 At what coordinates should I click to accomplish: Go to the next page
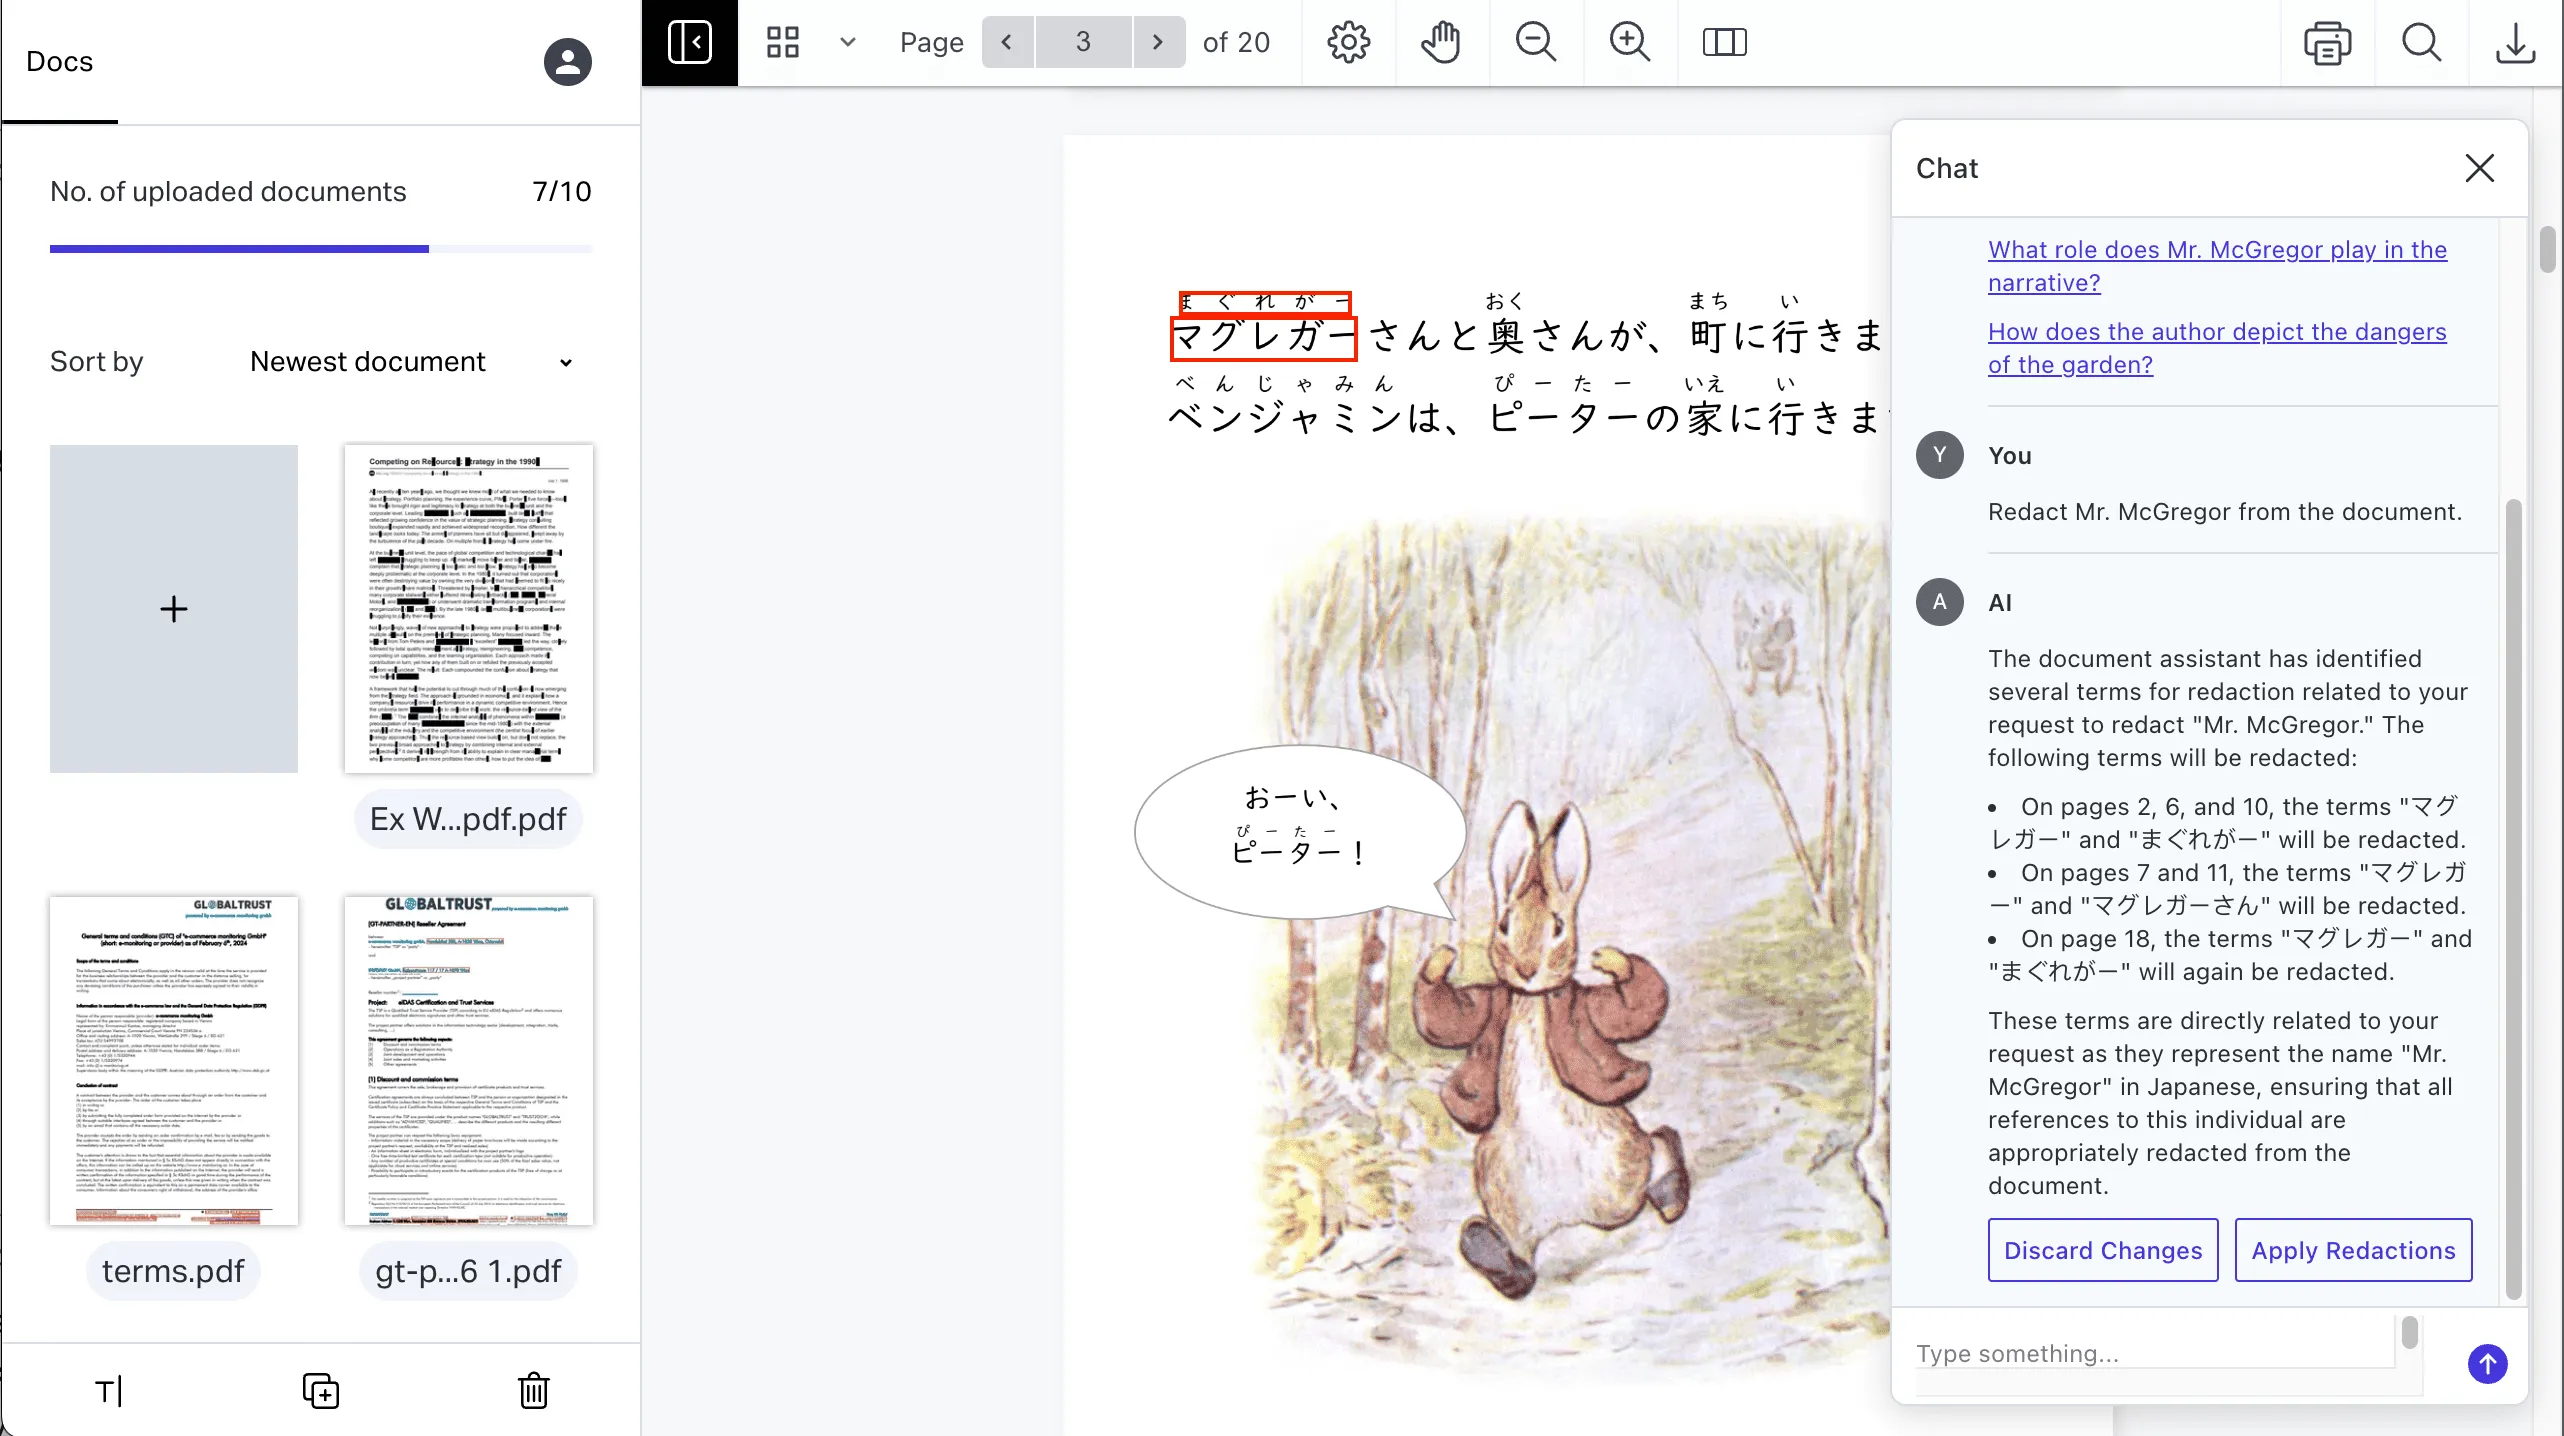[x=1157, y=42]
